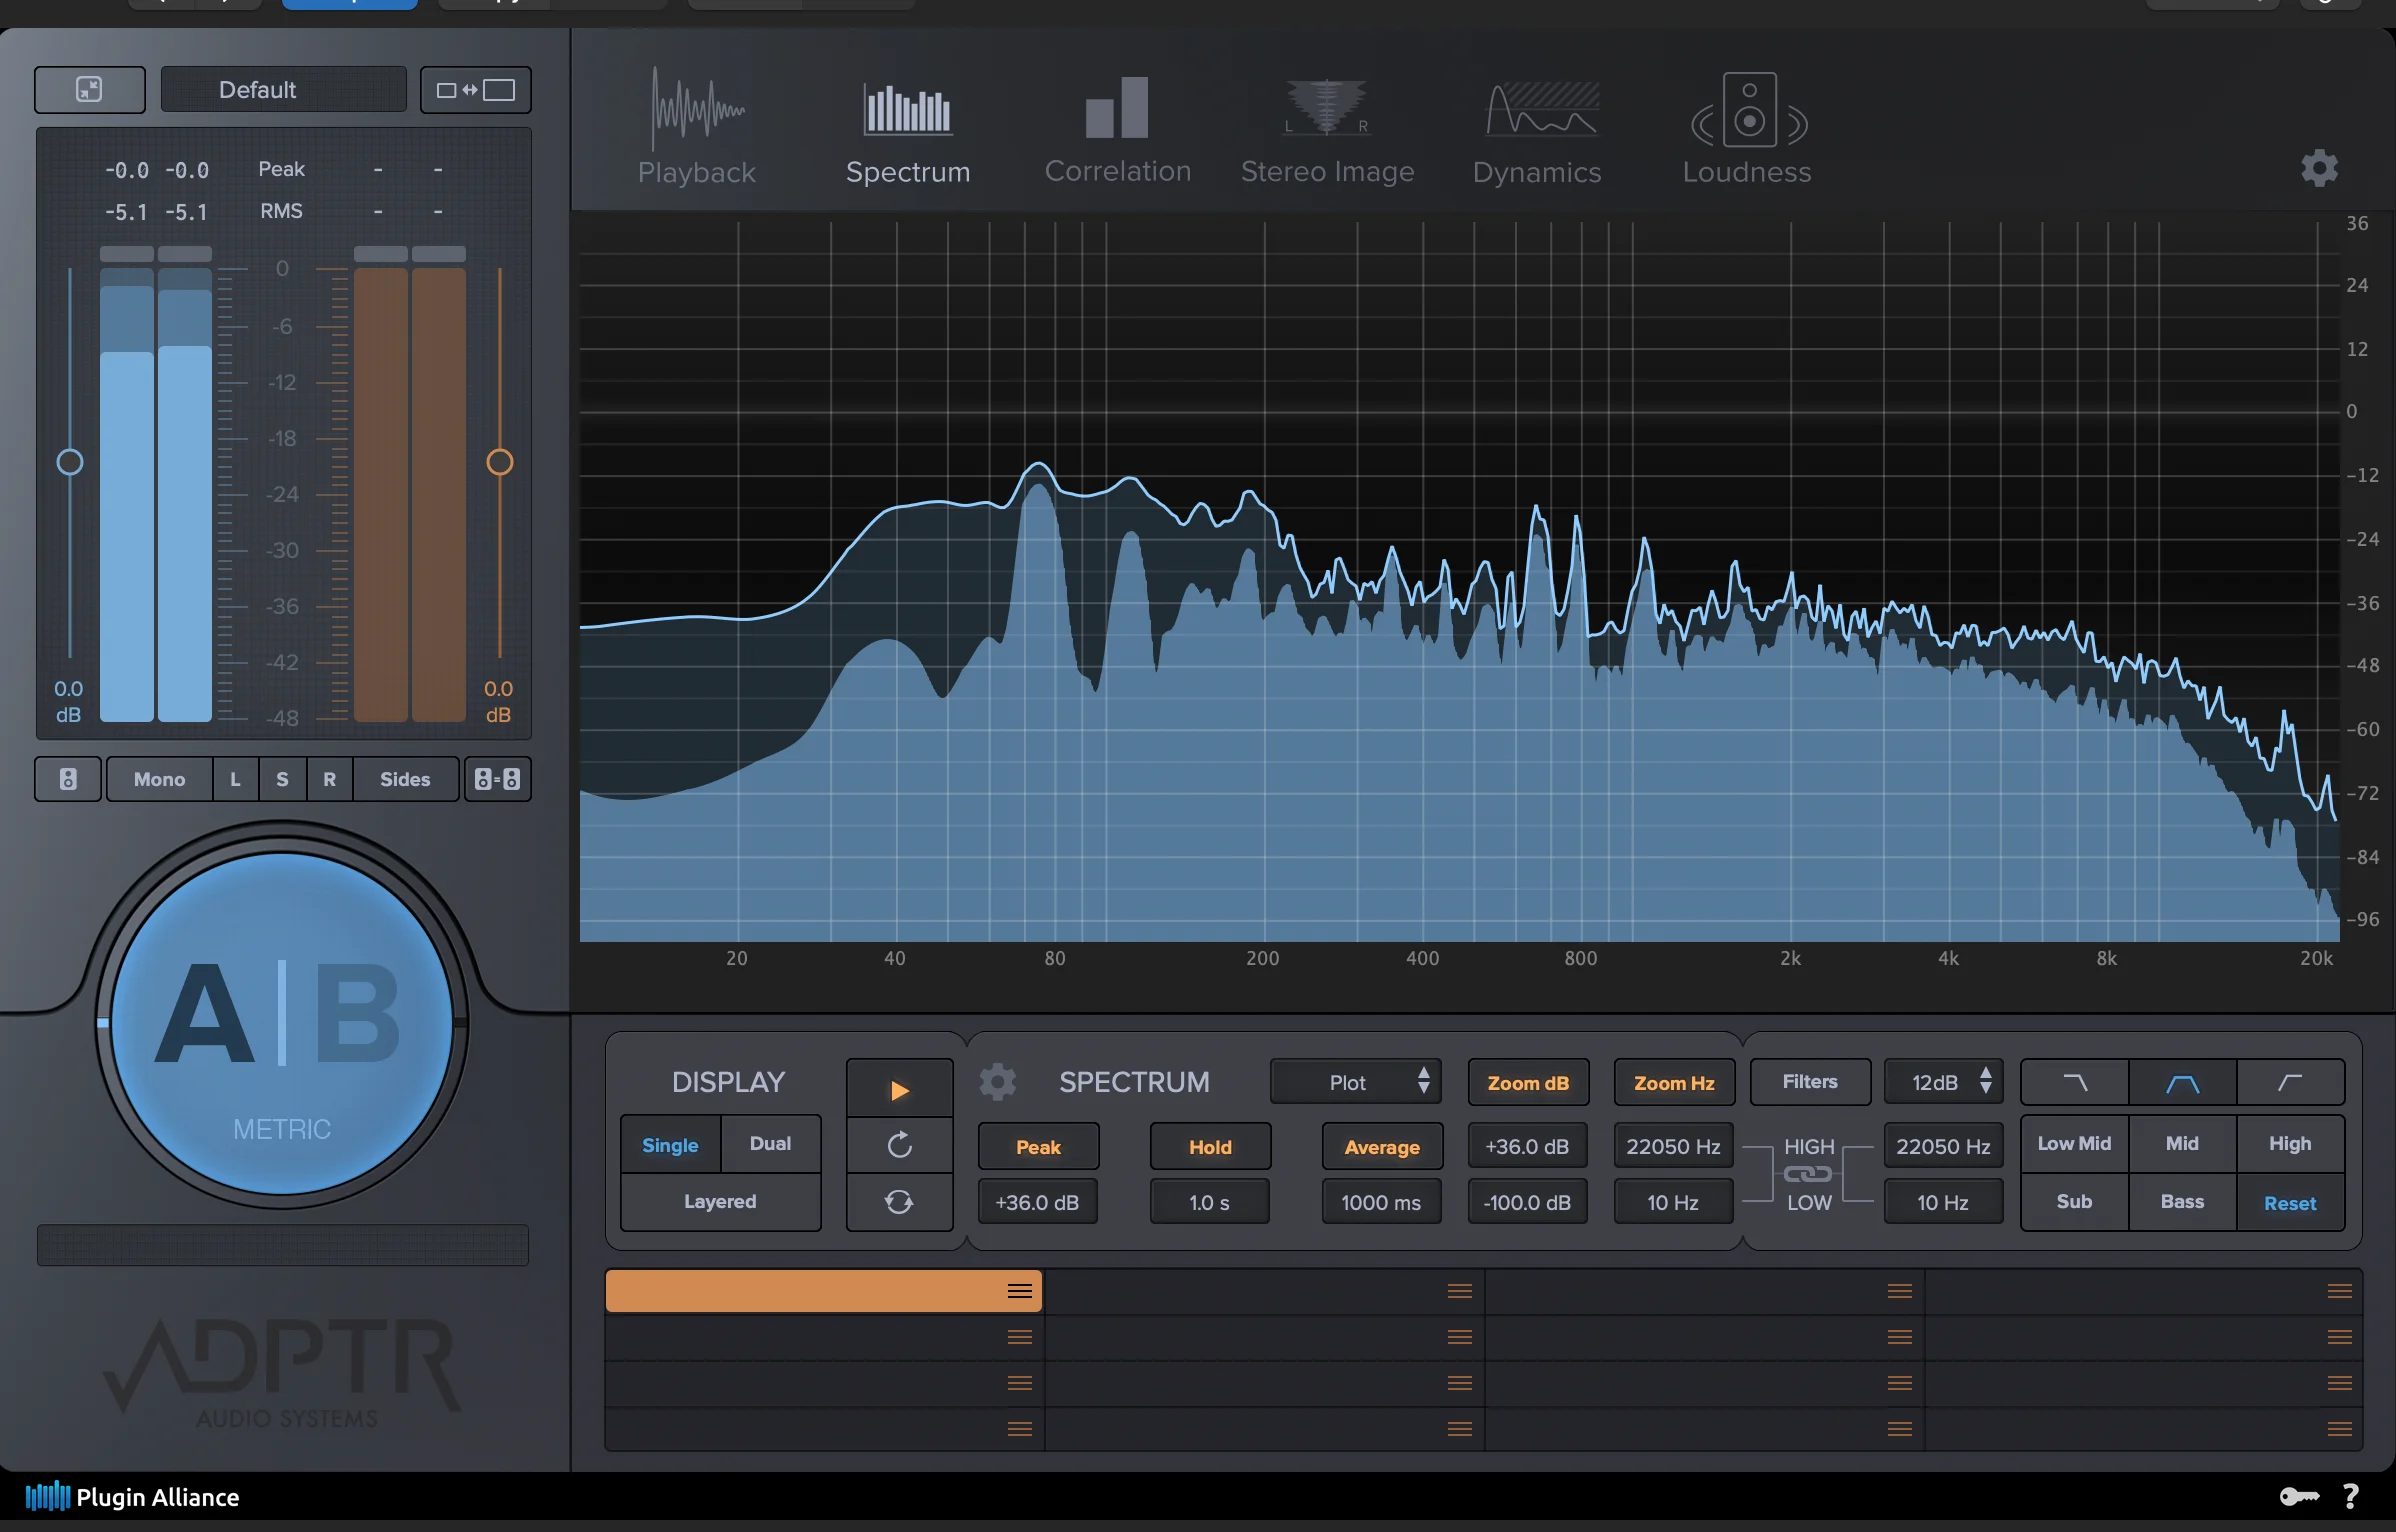Select the Sub band button

pos(2074,1202)
